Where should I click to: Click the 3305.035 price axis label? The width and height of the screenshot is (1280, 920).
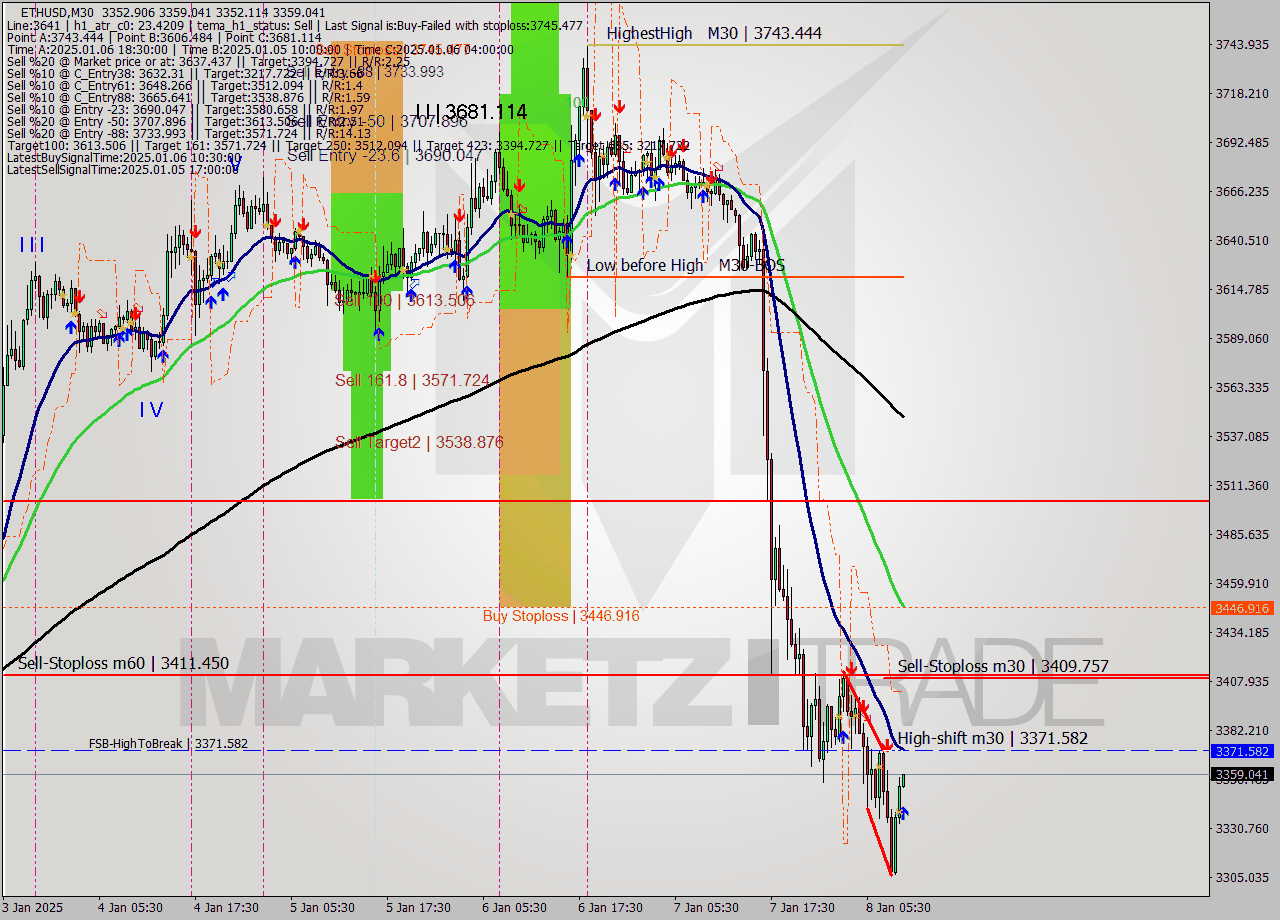(1242, 877)
